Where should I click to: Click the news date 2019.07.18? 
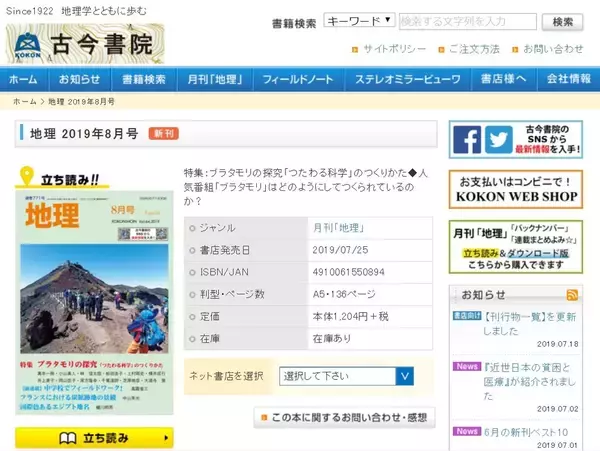[558, 344]
